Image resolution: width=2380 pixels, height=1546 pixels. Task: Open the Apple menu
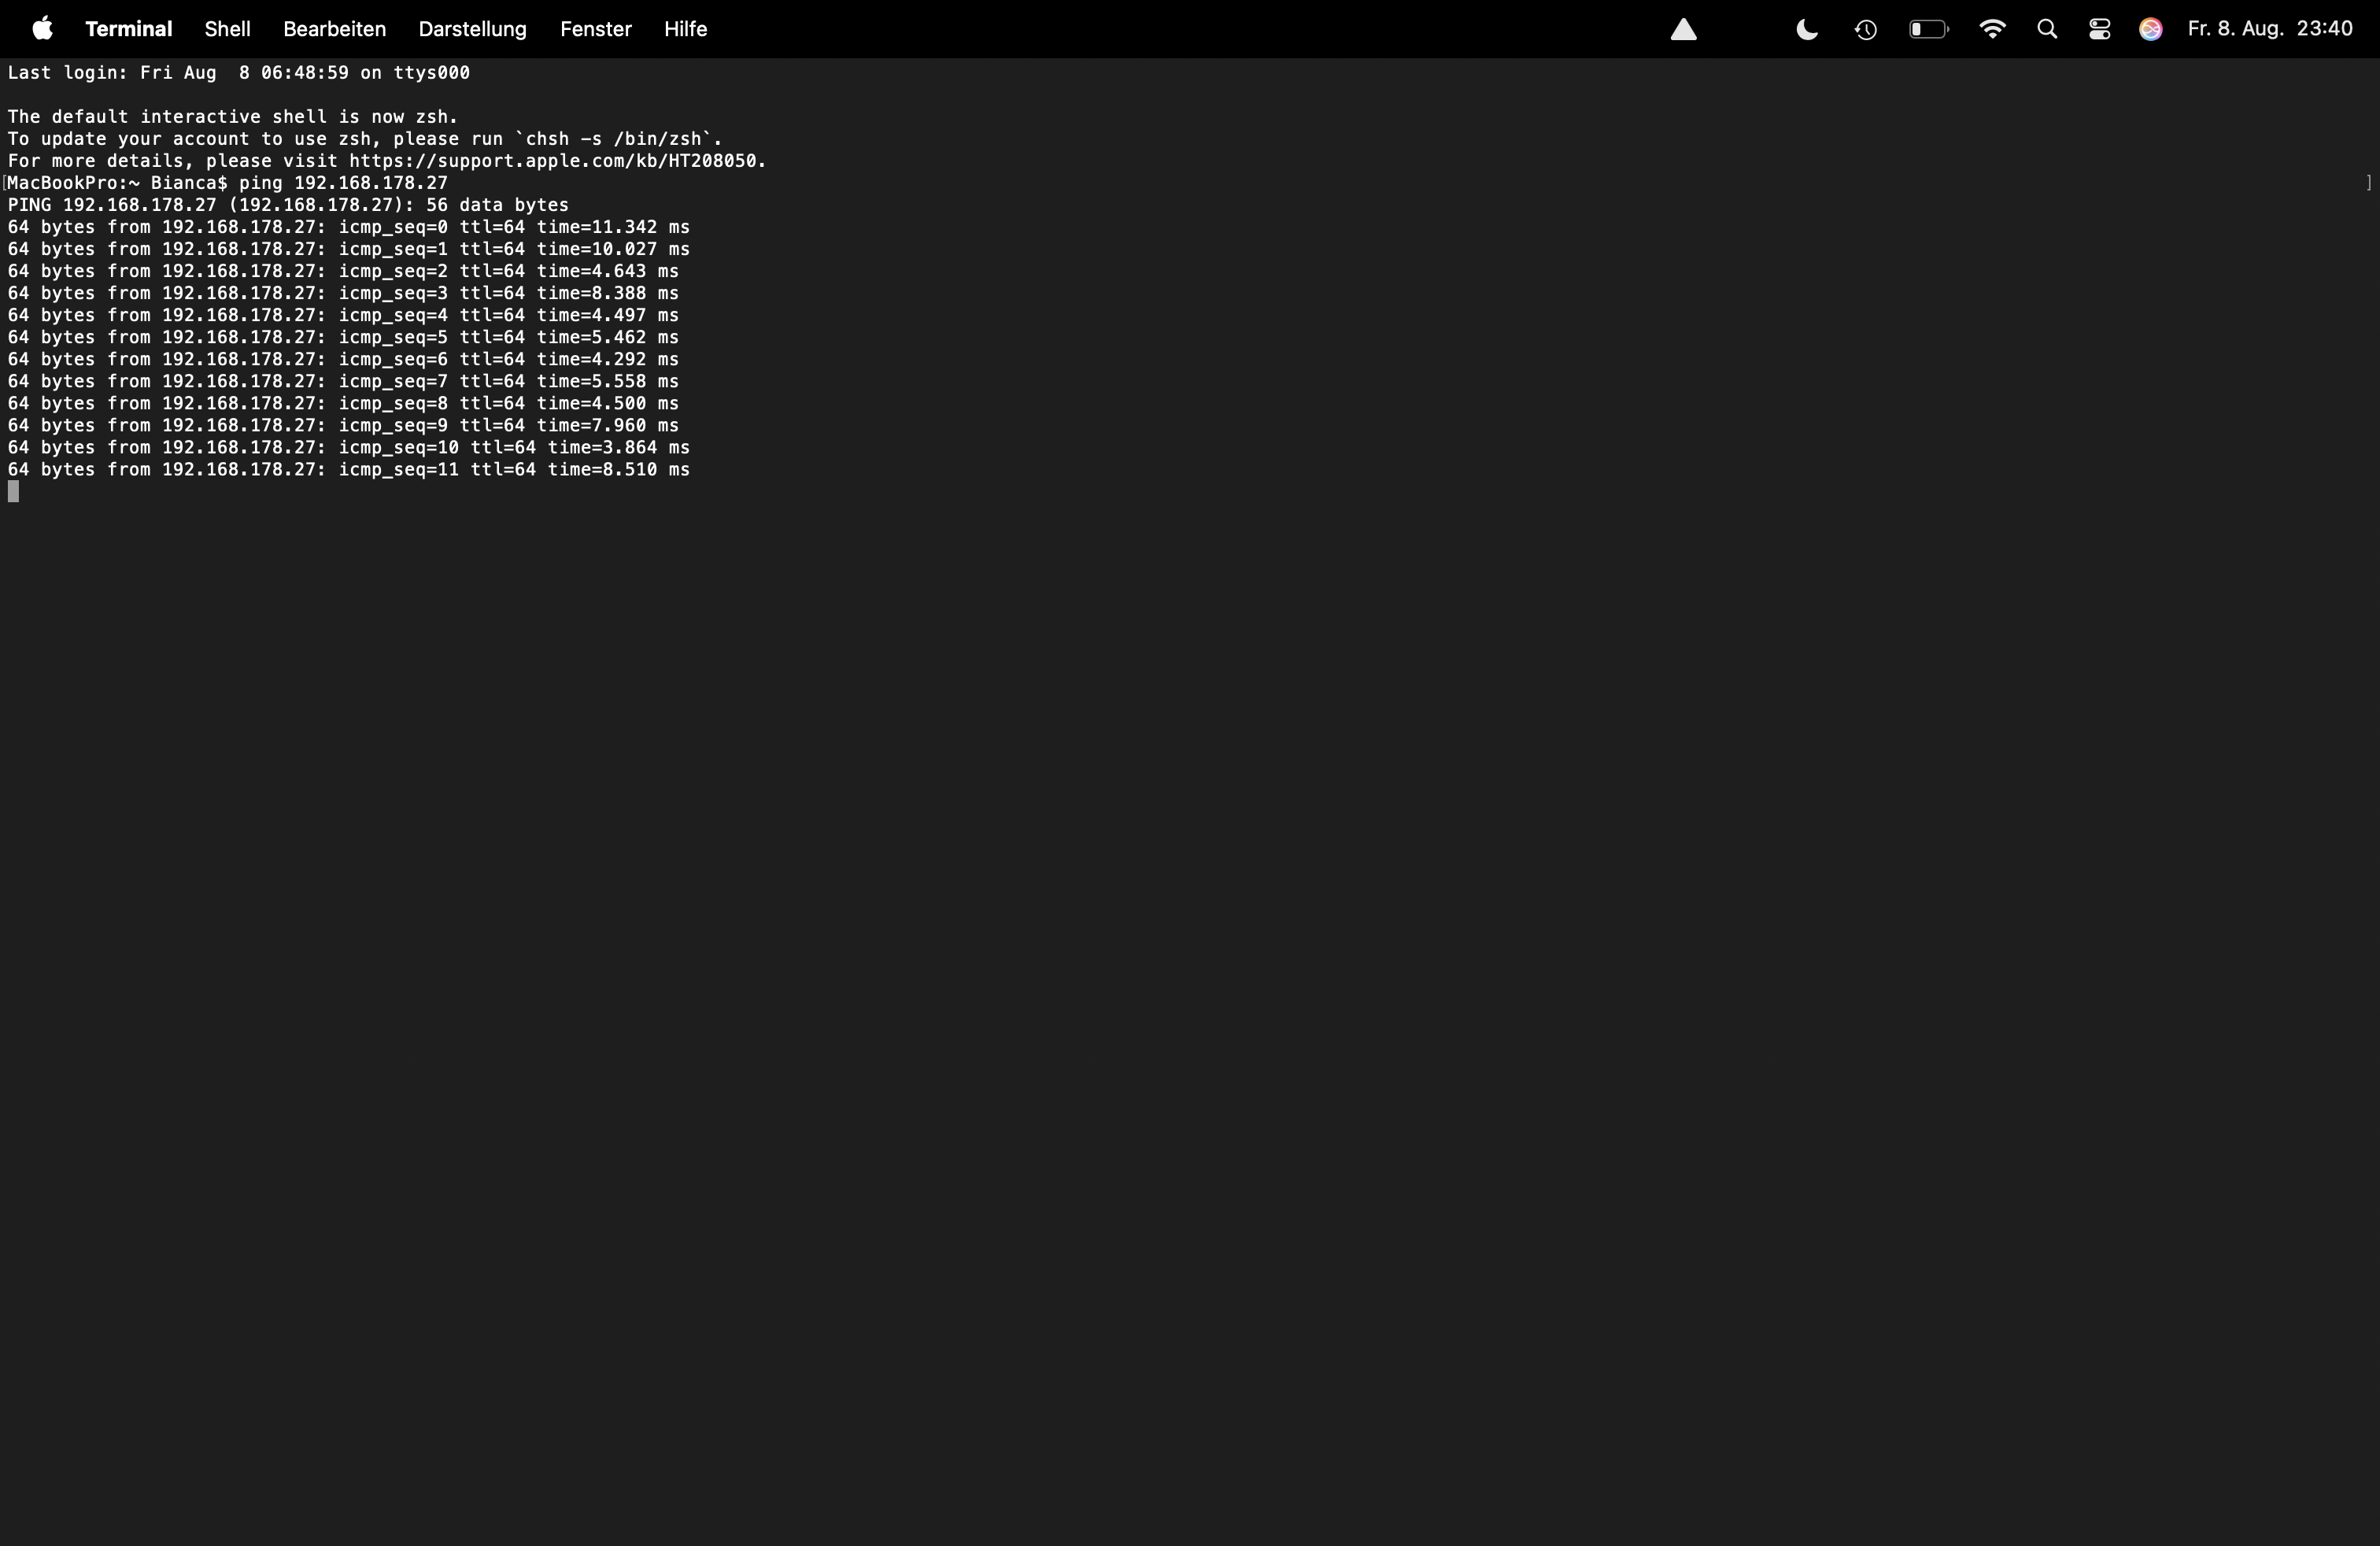pos(42,29)
